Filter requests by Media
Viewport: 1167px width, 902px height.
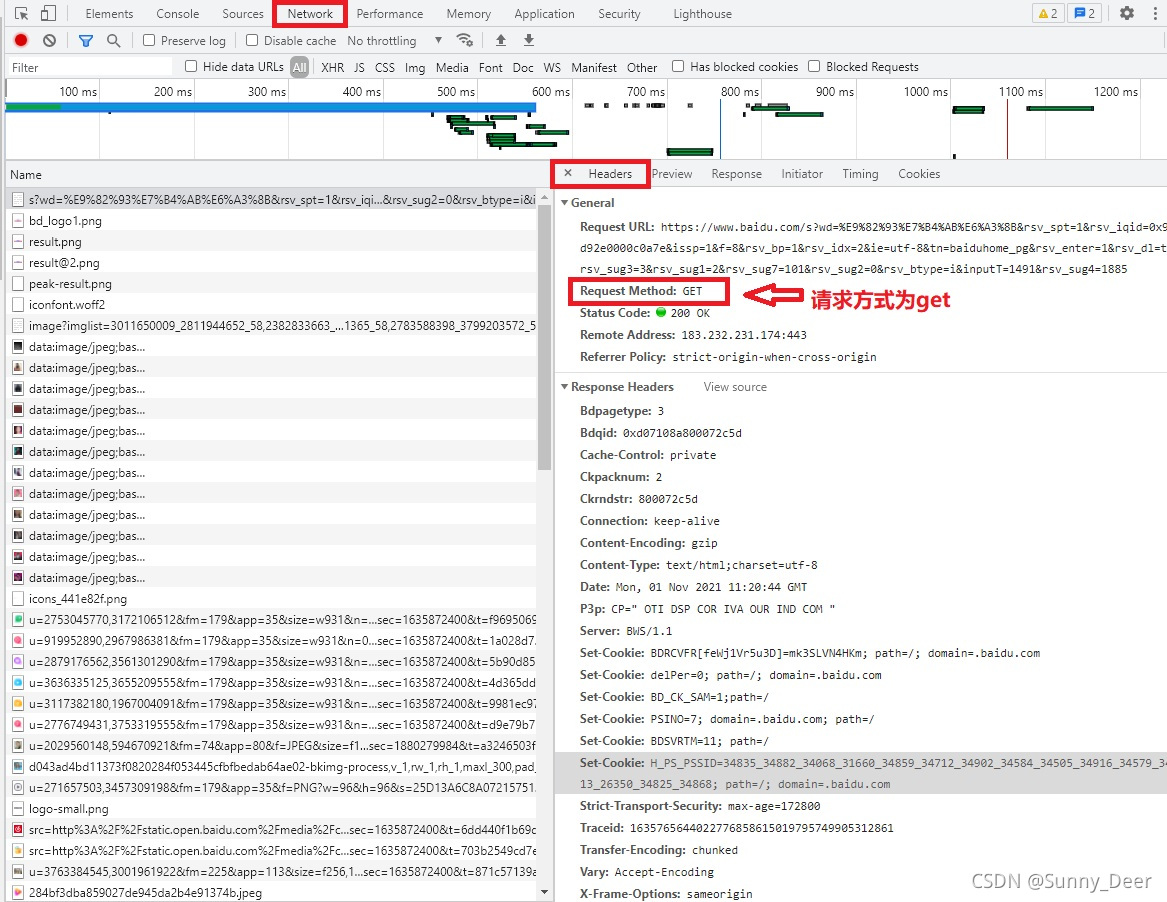click(452, 67)
